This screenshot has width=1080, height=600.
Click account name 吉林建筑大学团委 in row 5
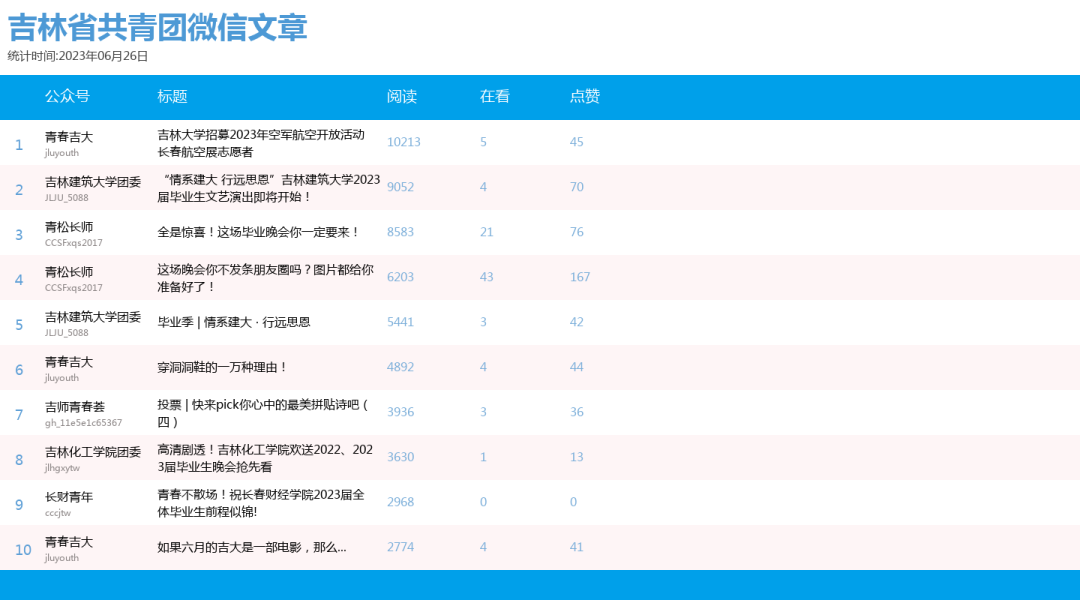[x=93, y=317]
